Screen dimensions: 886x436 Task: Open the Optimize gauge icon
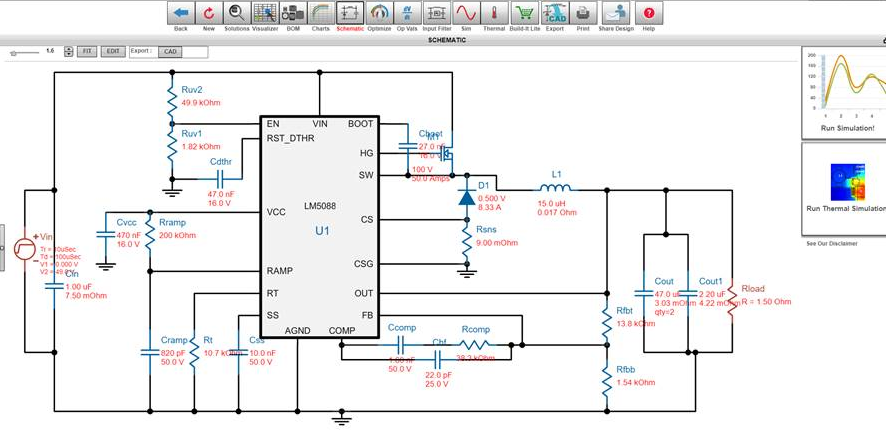click(x=379, y=14)
